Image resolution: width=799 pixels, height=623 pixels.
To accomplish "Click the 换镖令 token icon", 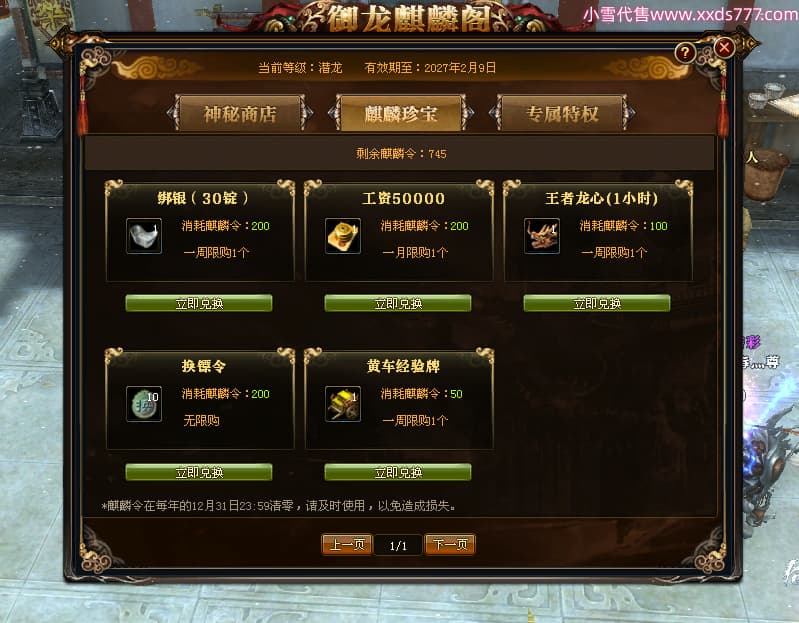I will 144,404.
